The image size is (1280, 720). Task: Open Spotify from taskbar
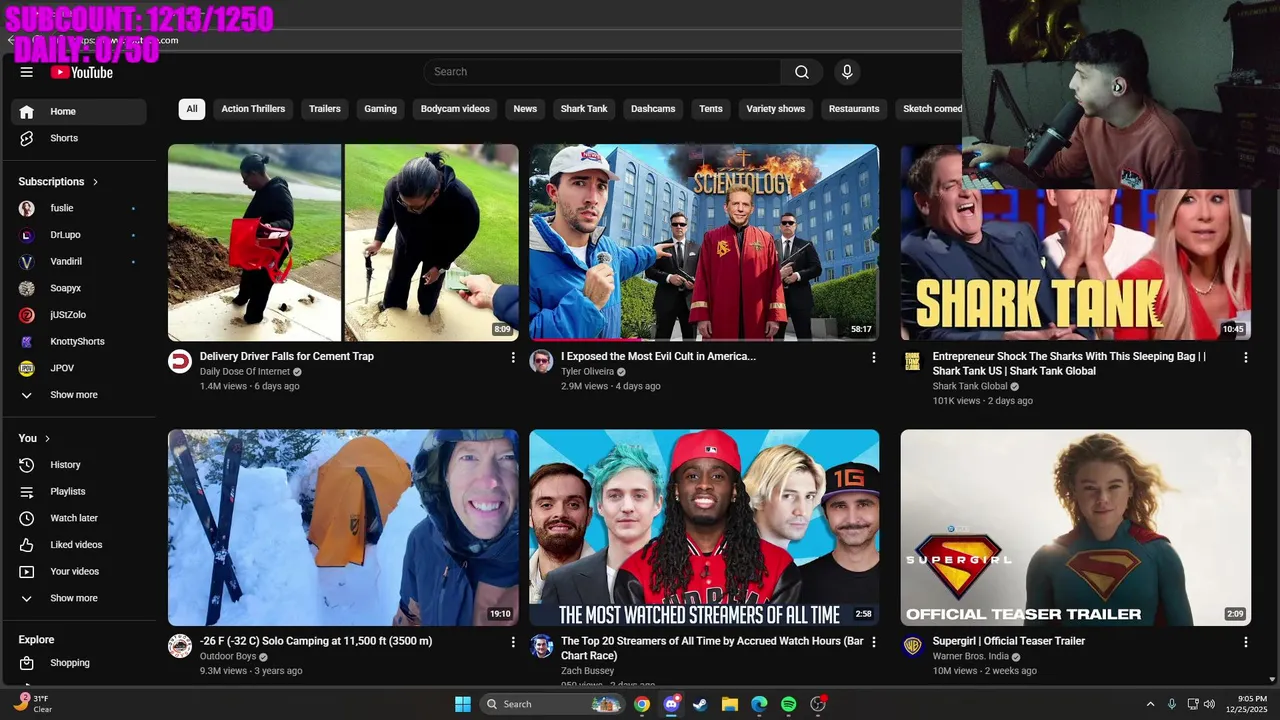788,704
